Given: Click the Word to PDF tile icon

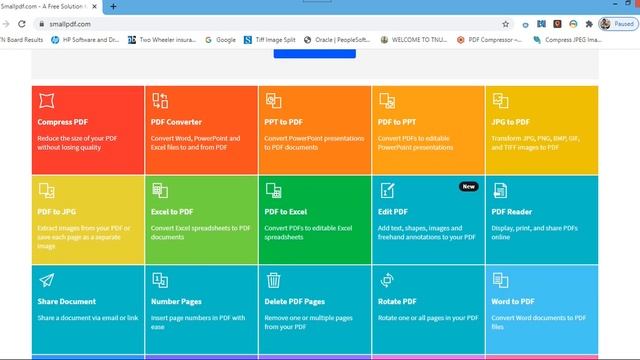Looking at the screenshot, I should coord(500,280).
